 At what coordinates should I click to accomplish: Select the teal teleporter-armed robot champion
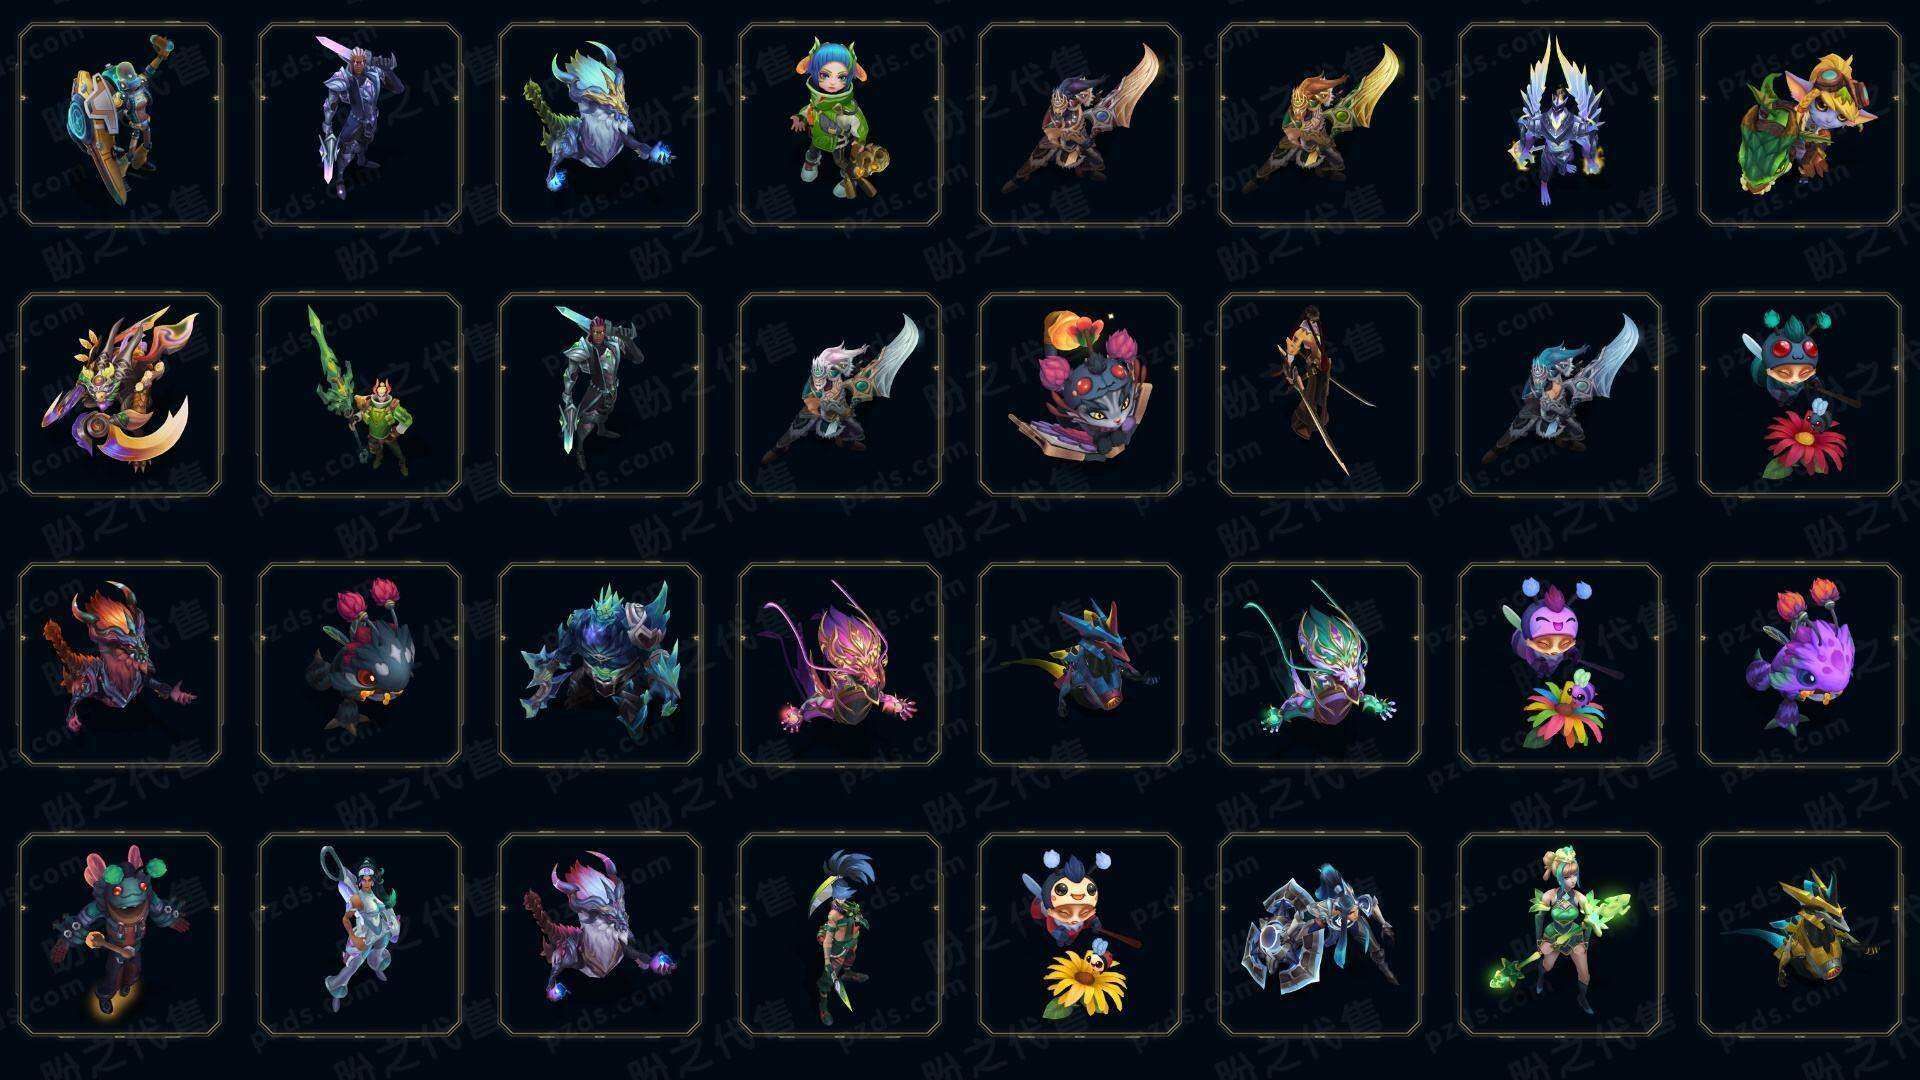pyautogui.click(x=120, y=125)
